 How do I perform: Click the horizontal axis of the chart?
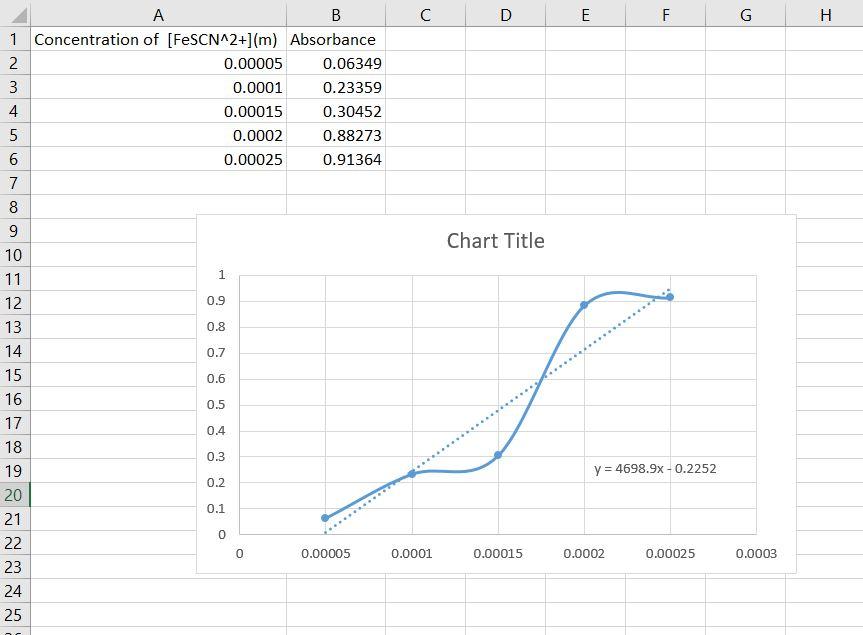500,533
